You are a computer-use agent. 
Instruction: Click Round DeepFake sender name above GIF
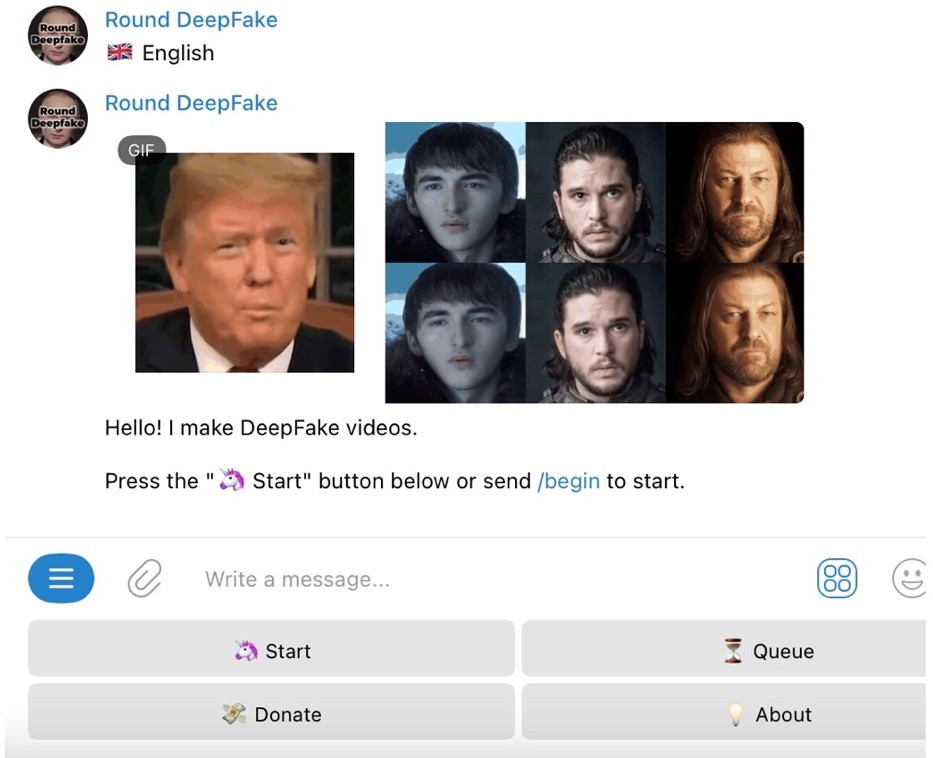[191, 103]
